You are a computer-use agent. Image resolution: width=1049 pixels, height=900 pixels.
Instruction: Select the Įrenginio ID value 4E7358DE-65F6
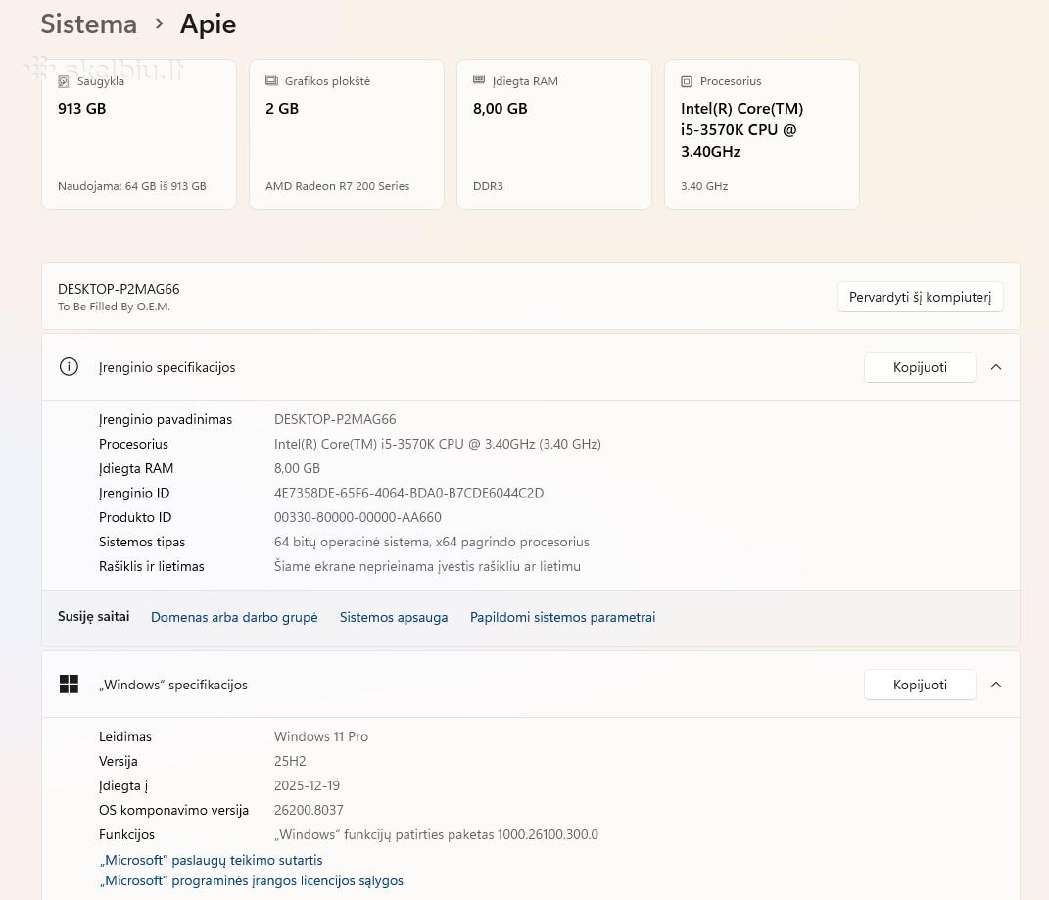pyautogui.click(x=409, y=493)
